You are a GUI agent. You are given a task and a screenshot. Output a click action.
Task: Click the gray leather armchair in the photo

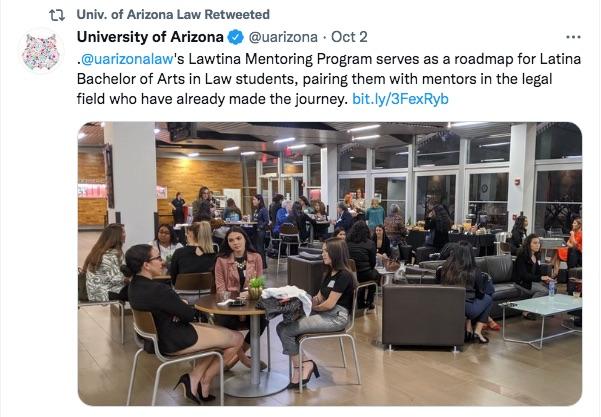[424, 314]
